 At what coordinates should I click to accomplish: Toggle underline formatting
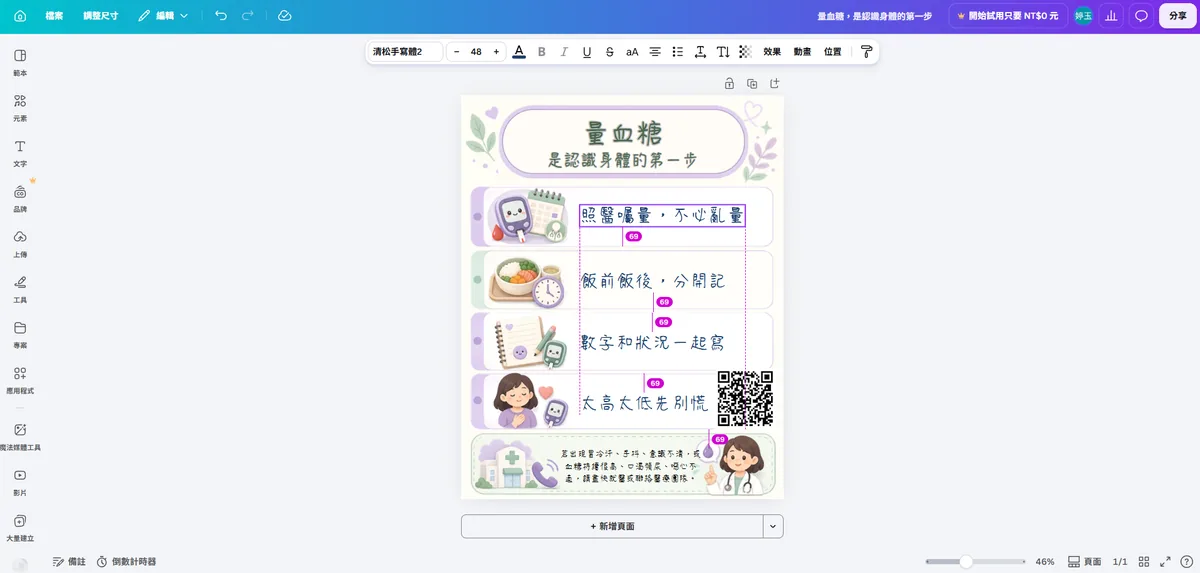click(587, 52)
